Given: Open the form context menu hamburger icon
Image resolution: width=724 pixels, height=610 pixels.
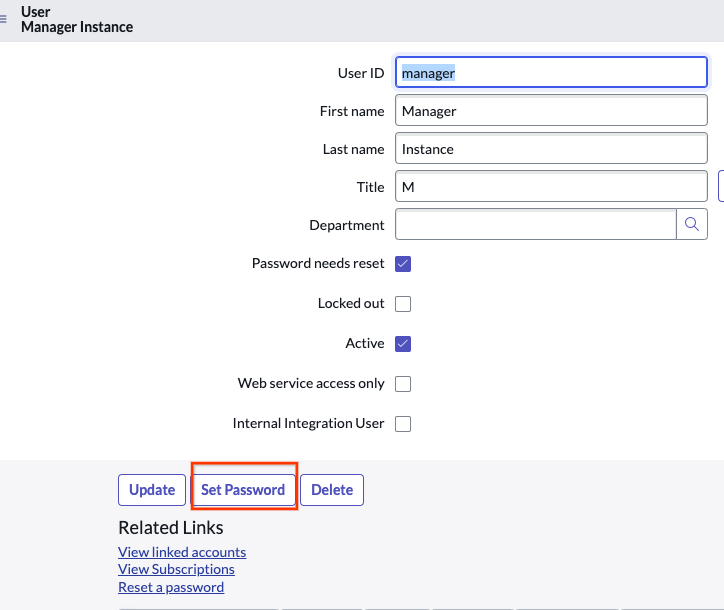Looking at the screenshot, I should (x=4, y=19).
